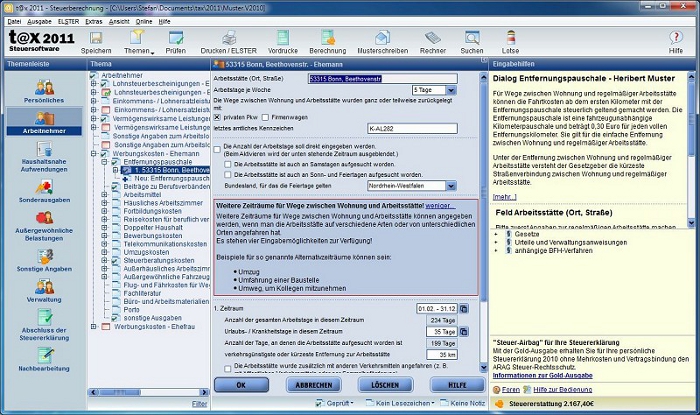The height and width of the screenshot is (415, 700).
Task: Open Informationen zur Gold-Ausgabe link
Action: tap(542, 376)
